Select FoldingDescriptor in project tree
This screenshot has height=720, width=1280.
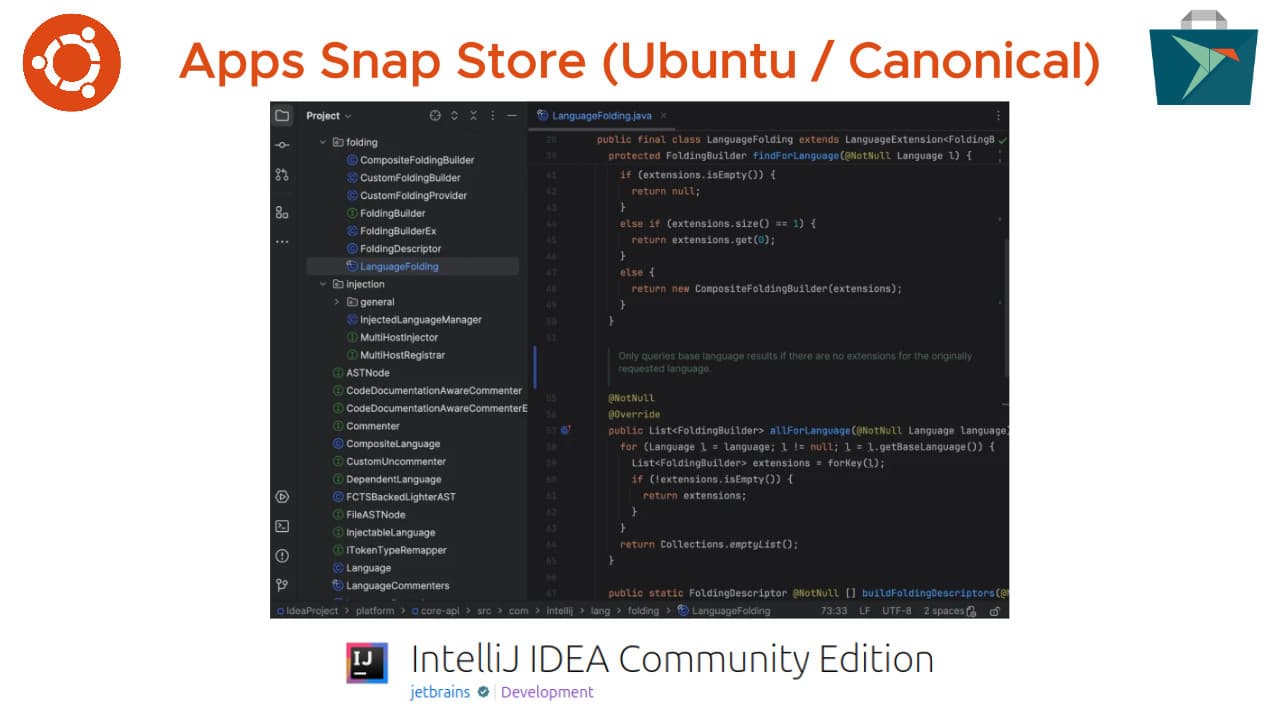point(393,249)
